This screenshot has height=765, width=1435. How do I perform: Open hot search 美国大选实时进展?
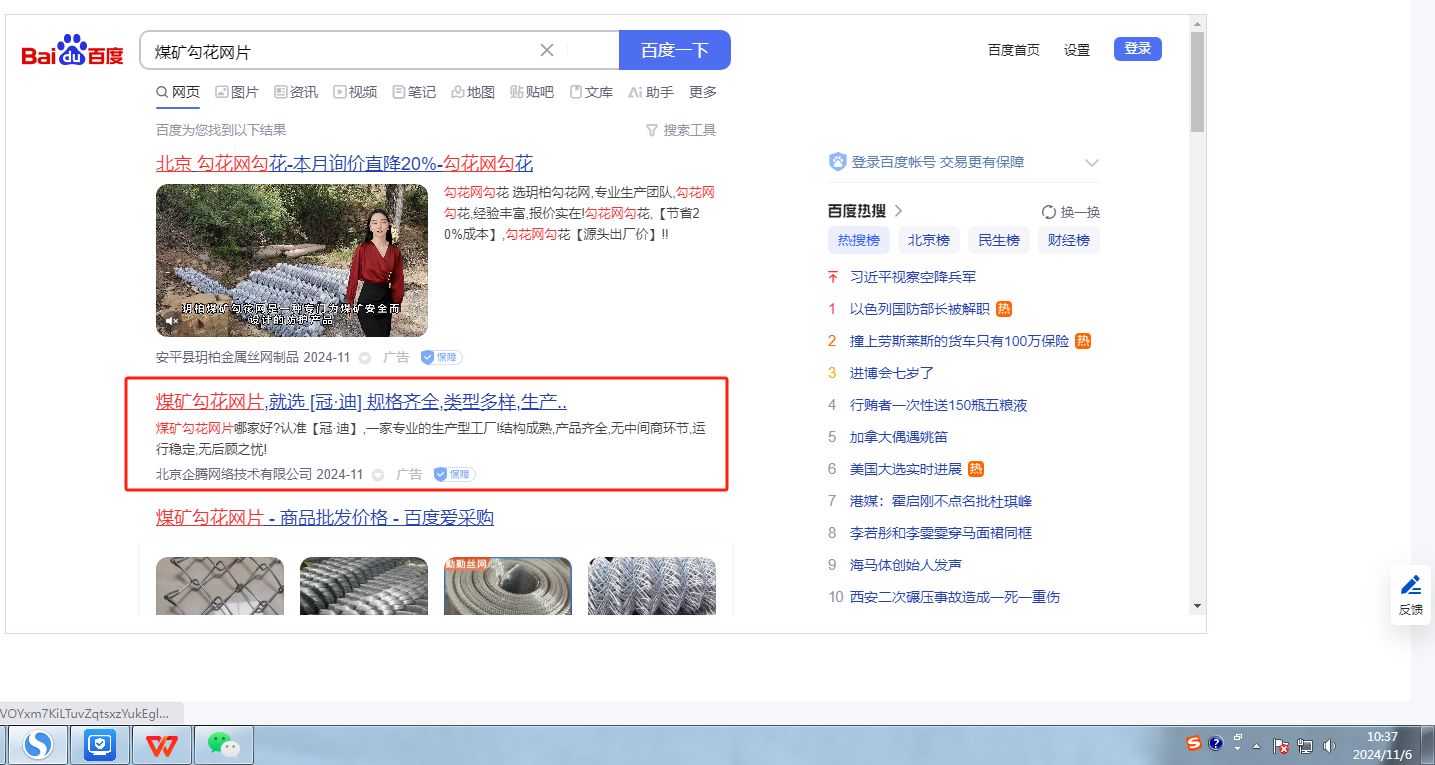pos(906,469)
